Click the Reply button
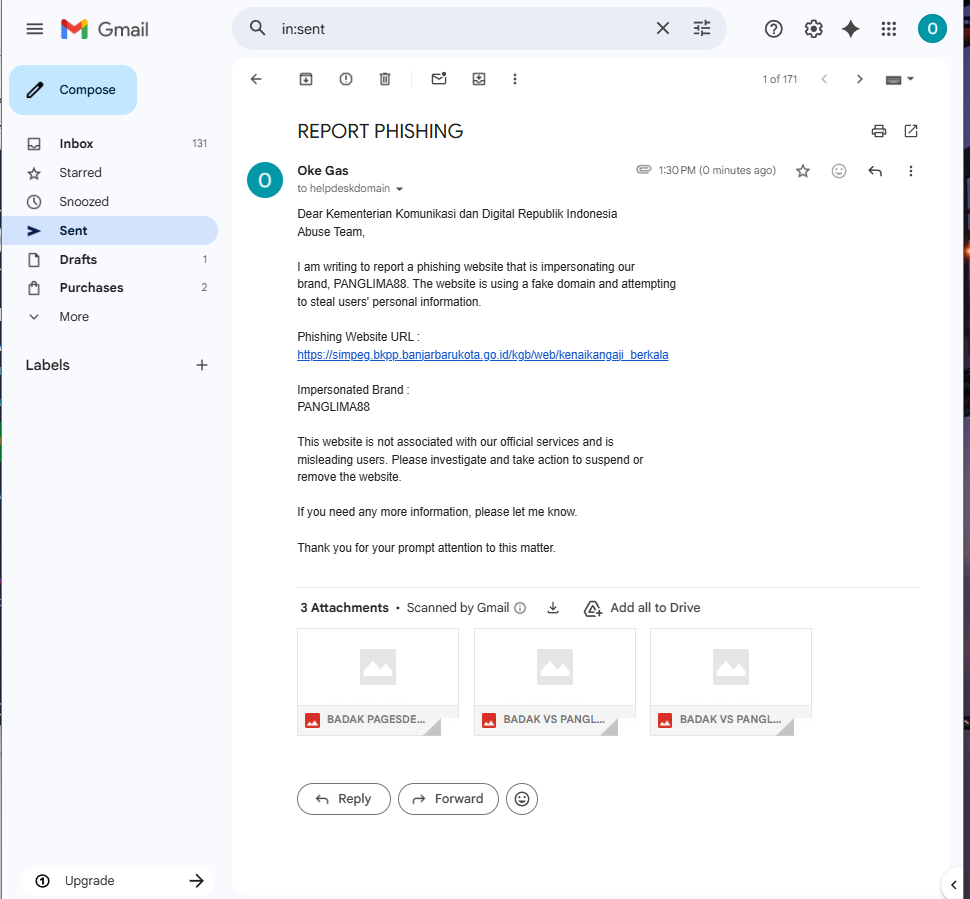This screenshot has width=970, height=899. click(x=344, y=799)
